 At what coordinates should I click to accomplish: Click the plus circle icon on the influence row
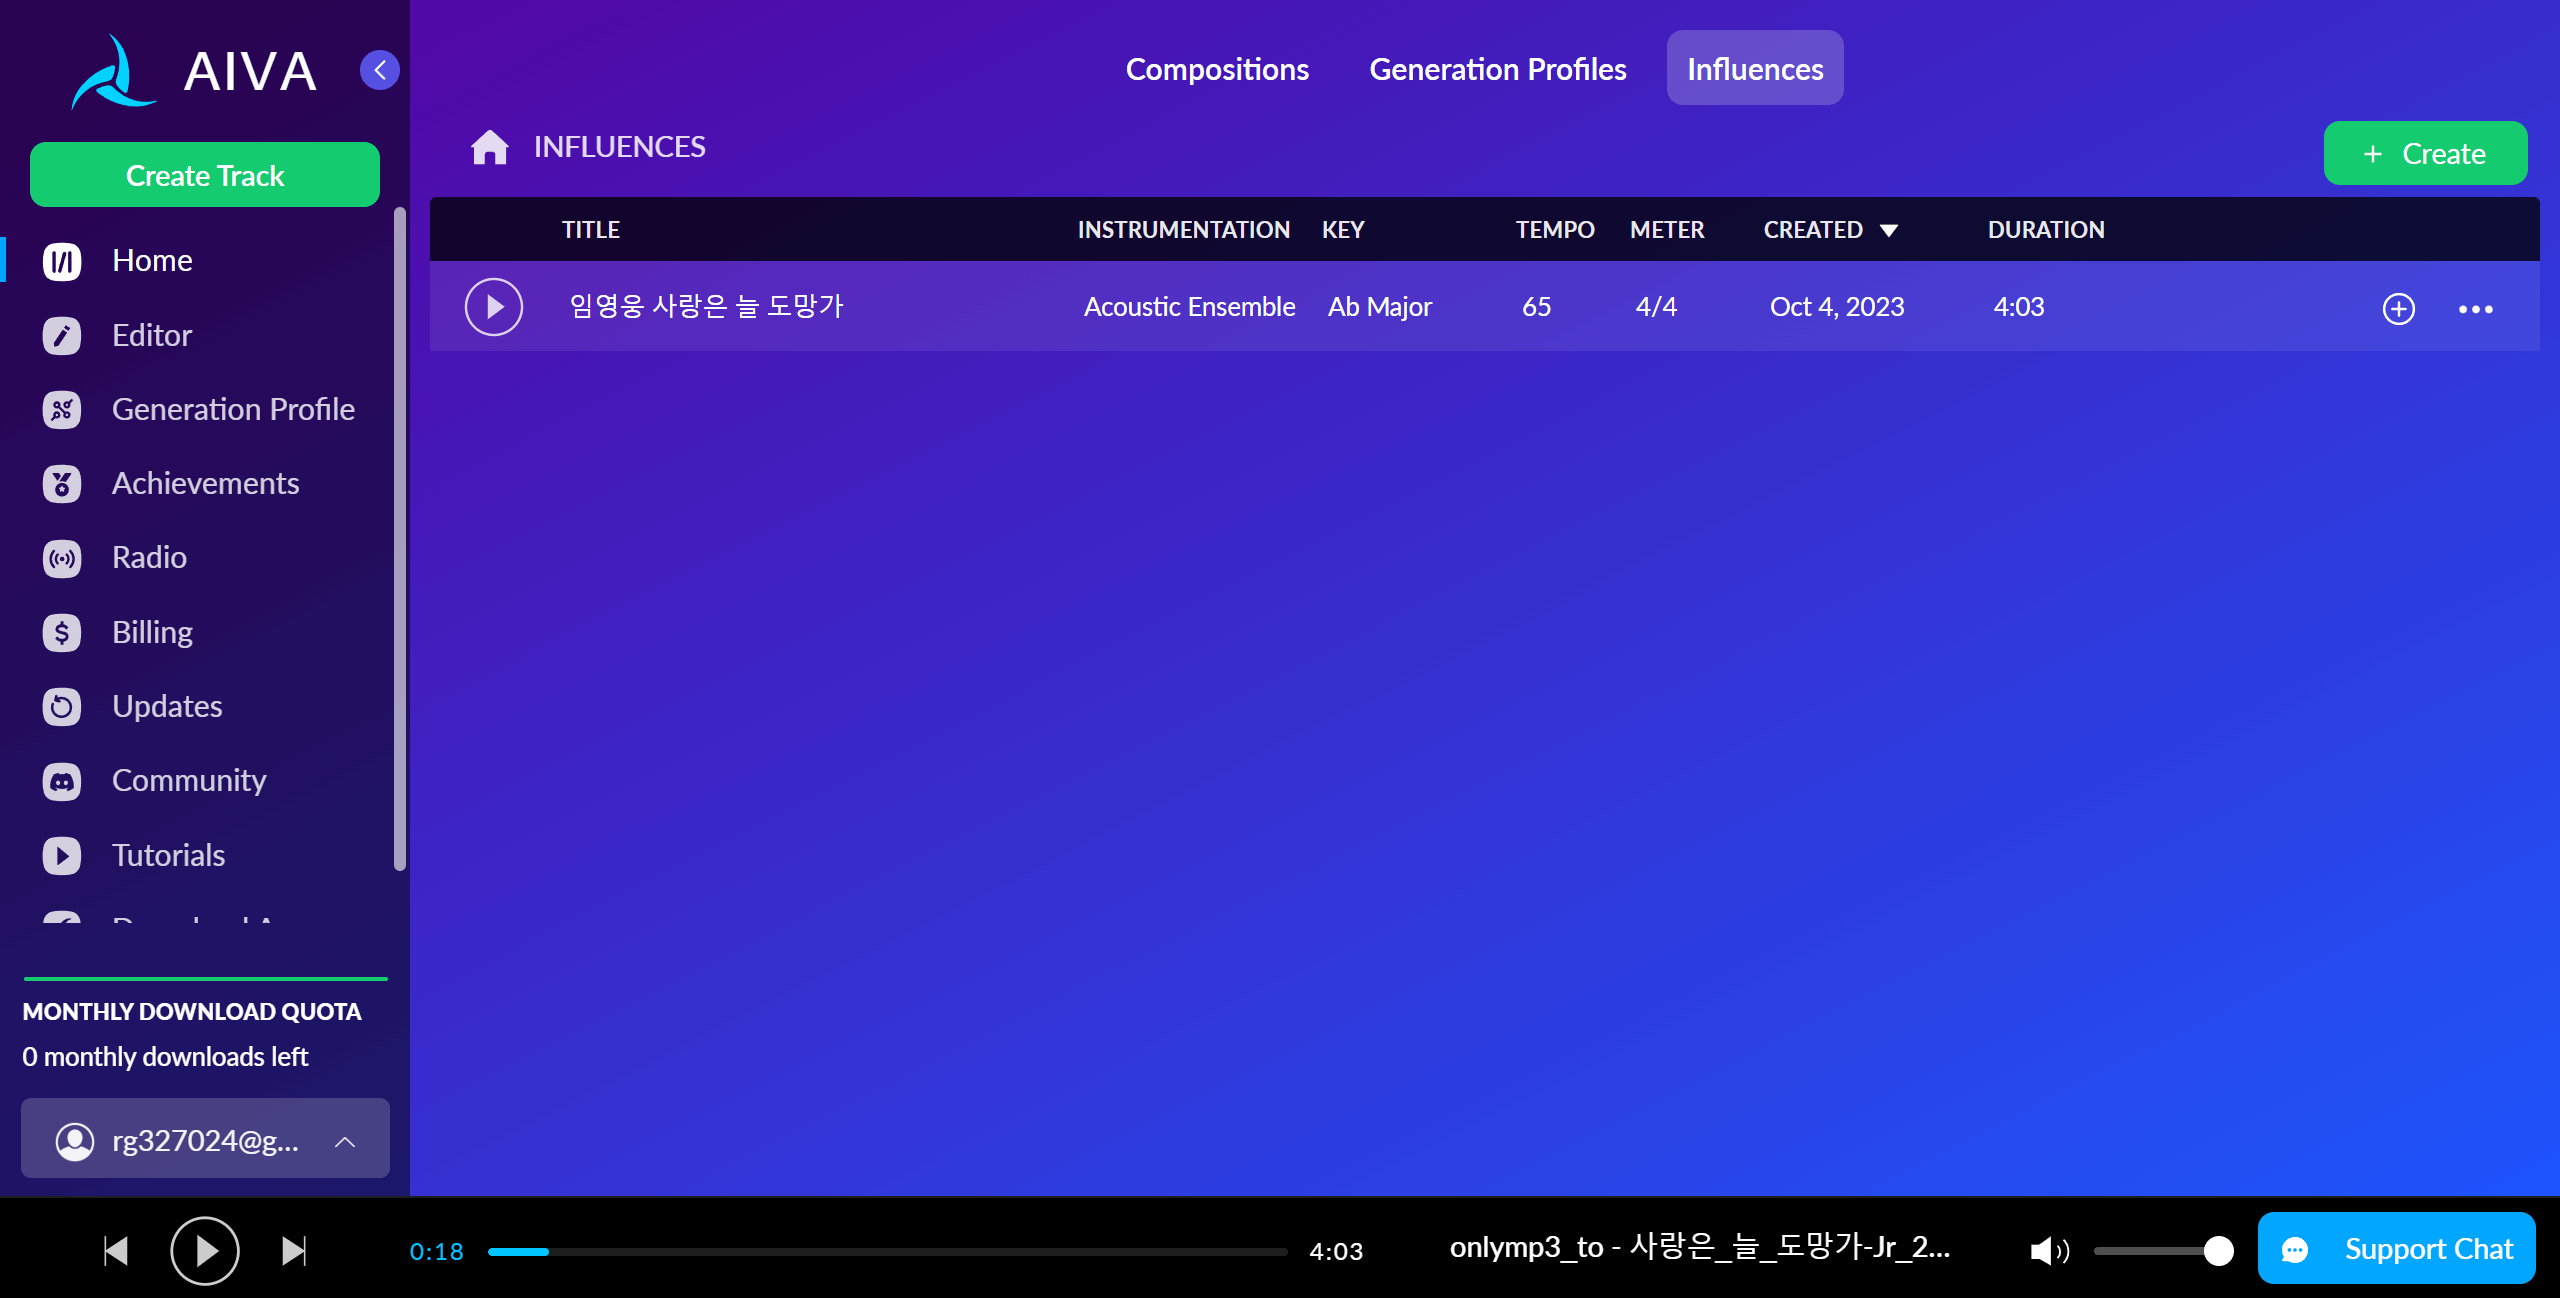coord(2398,308)
